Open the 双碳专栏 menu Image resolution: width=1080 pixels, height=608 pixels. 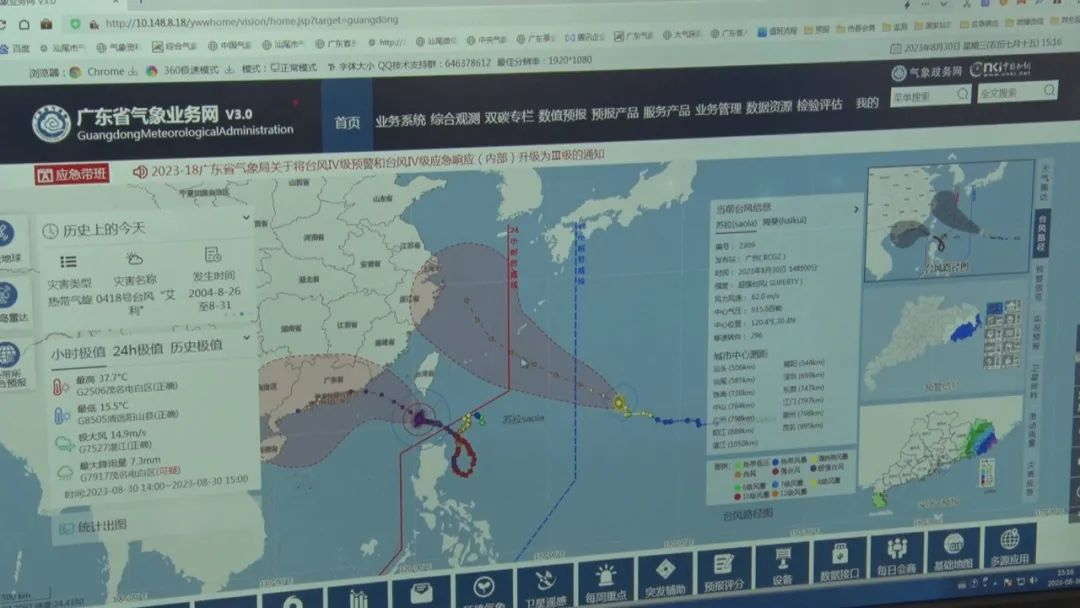pos(508,116)
